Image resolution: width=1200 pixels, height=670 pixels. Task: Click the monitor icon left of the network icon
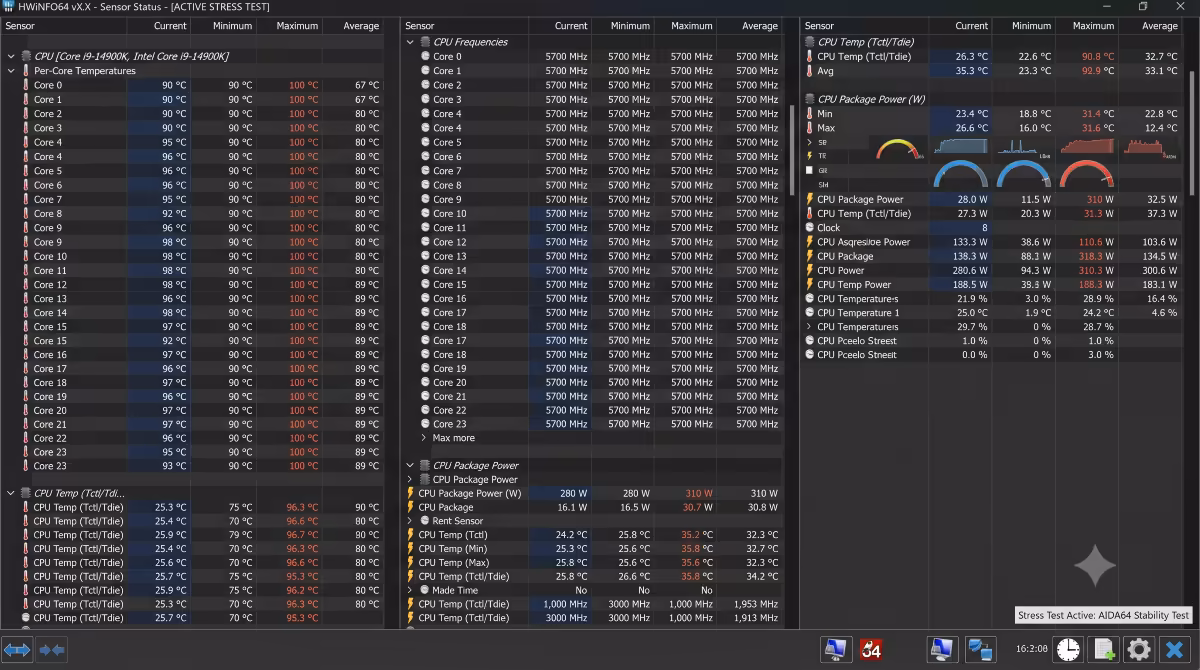coord(941,649)
